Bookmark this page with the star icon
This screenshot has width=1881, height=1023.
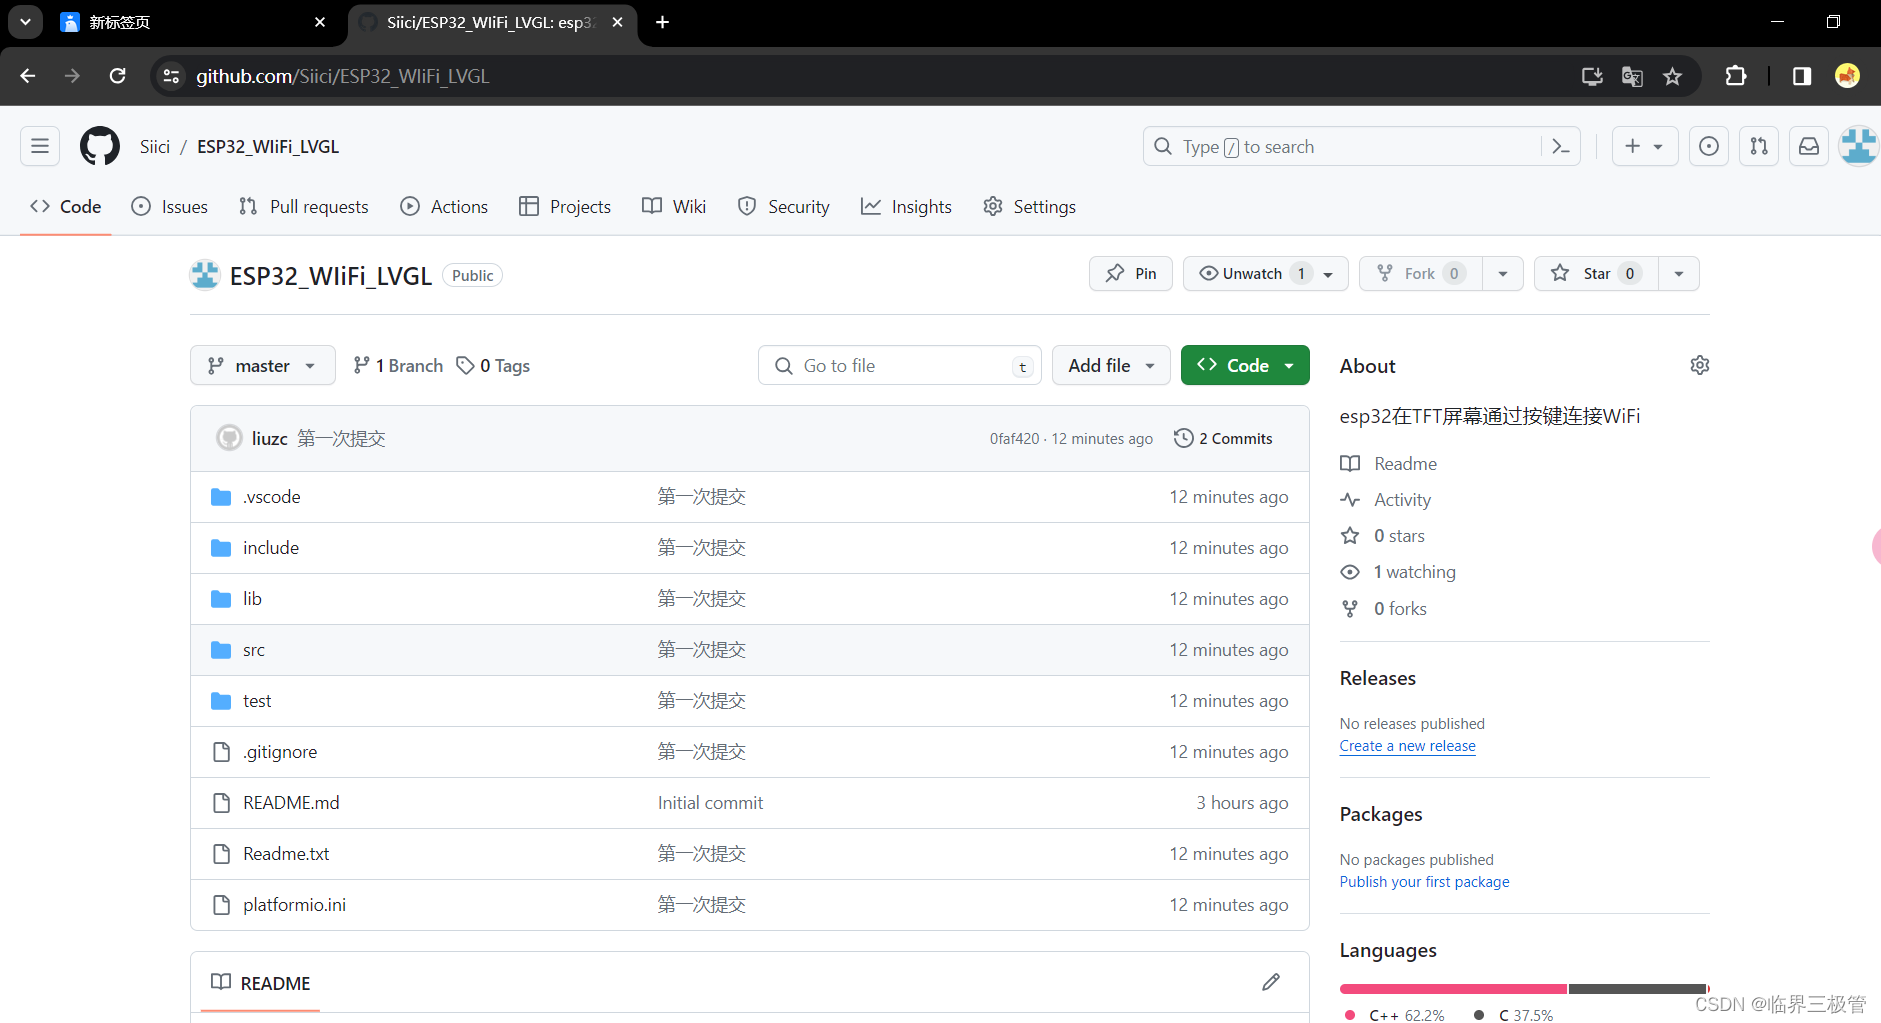point(1672,76)
